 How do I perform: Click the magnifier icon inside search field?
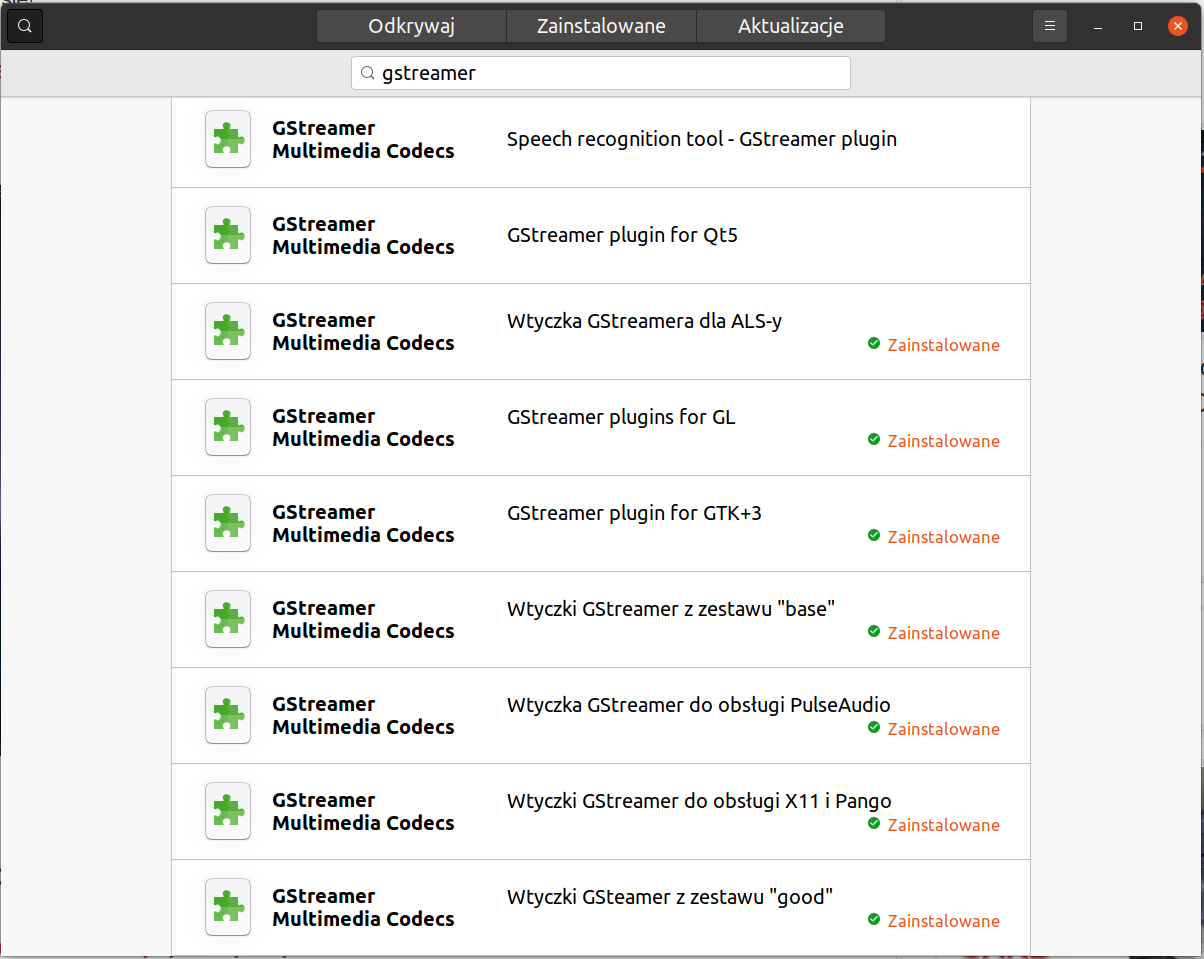click(367, 73)
